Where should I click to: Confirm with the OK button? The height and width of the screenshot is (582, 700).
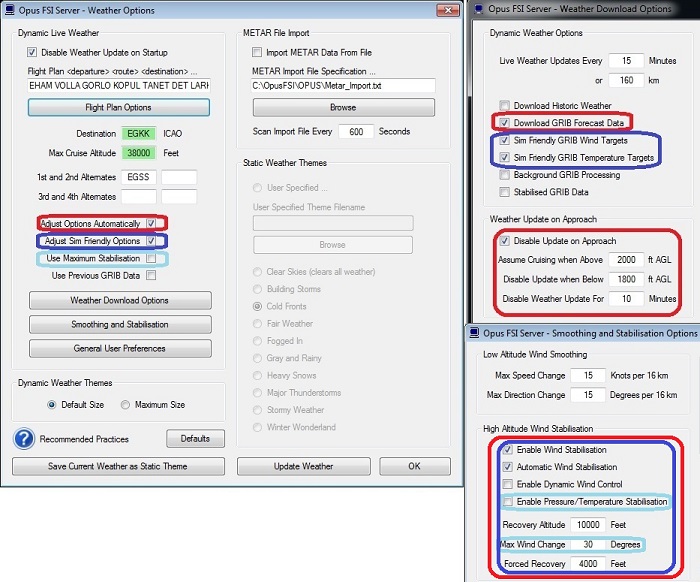[415, 466]
